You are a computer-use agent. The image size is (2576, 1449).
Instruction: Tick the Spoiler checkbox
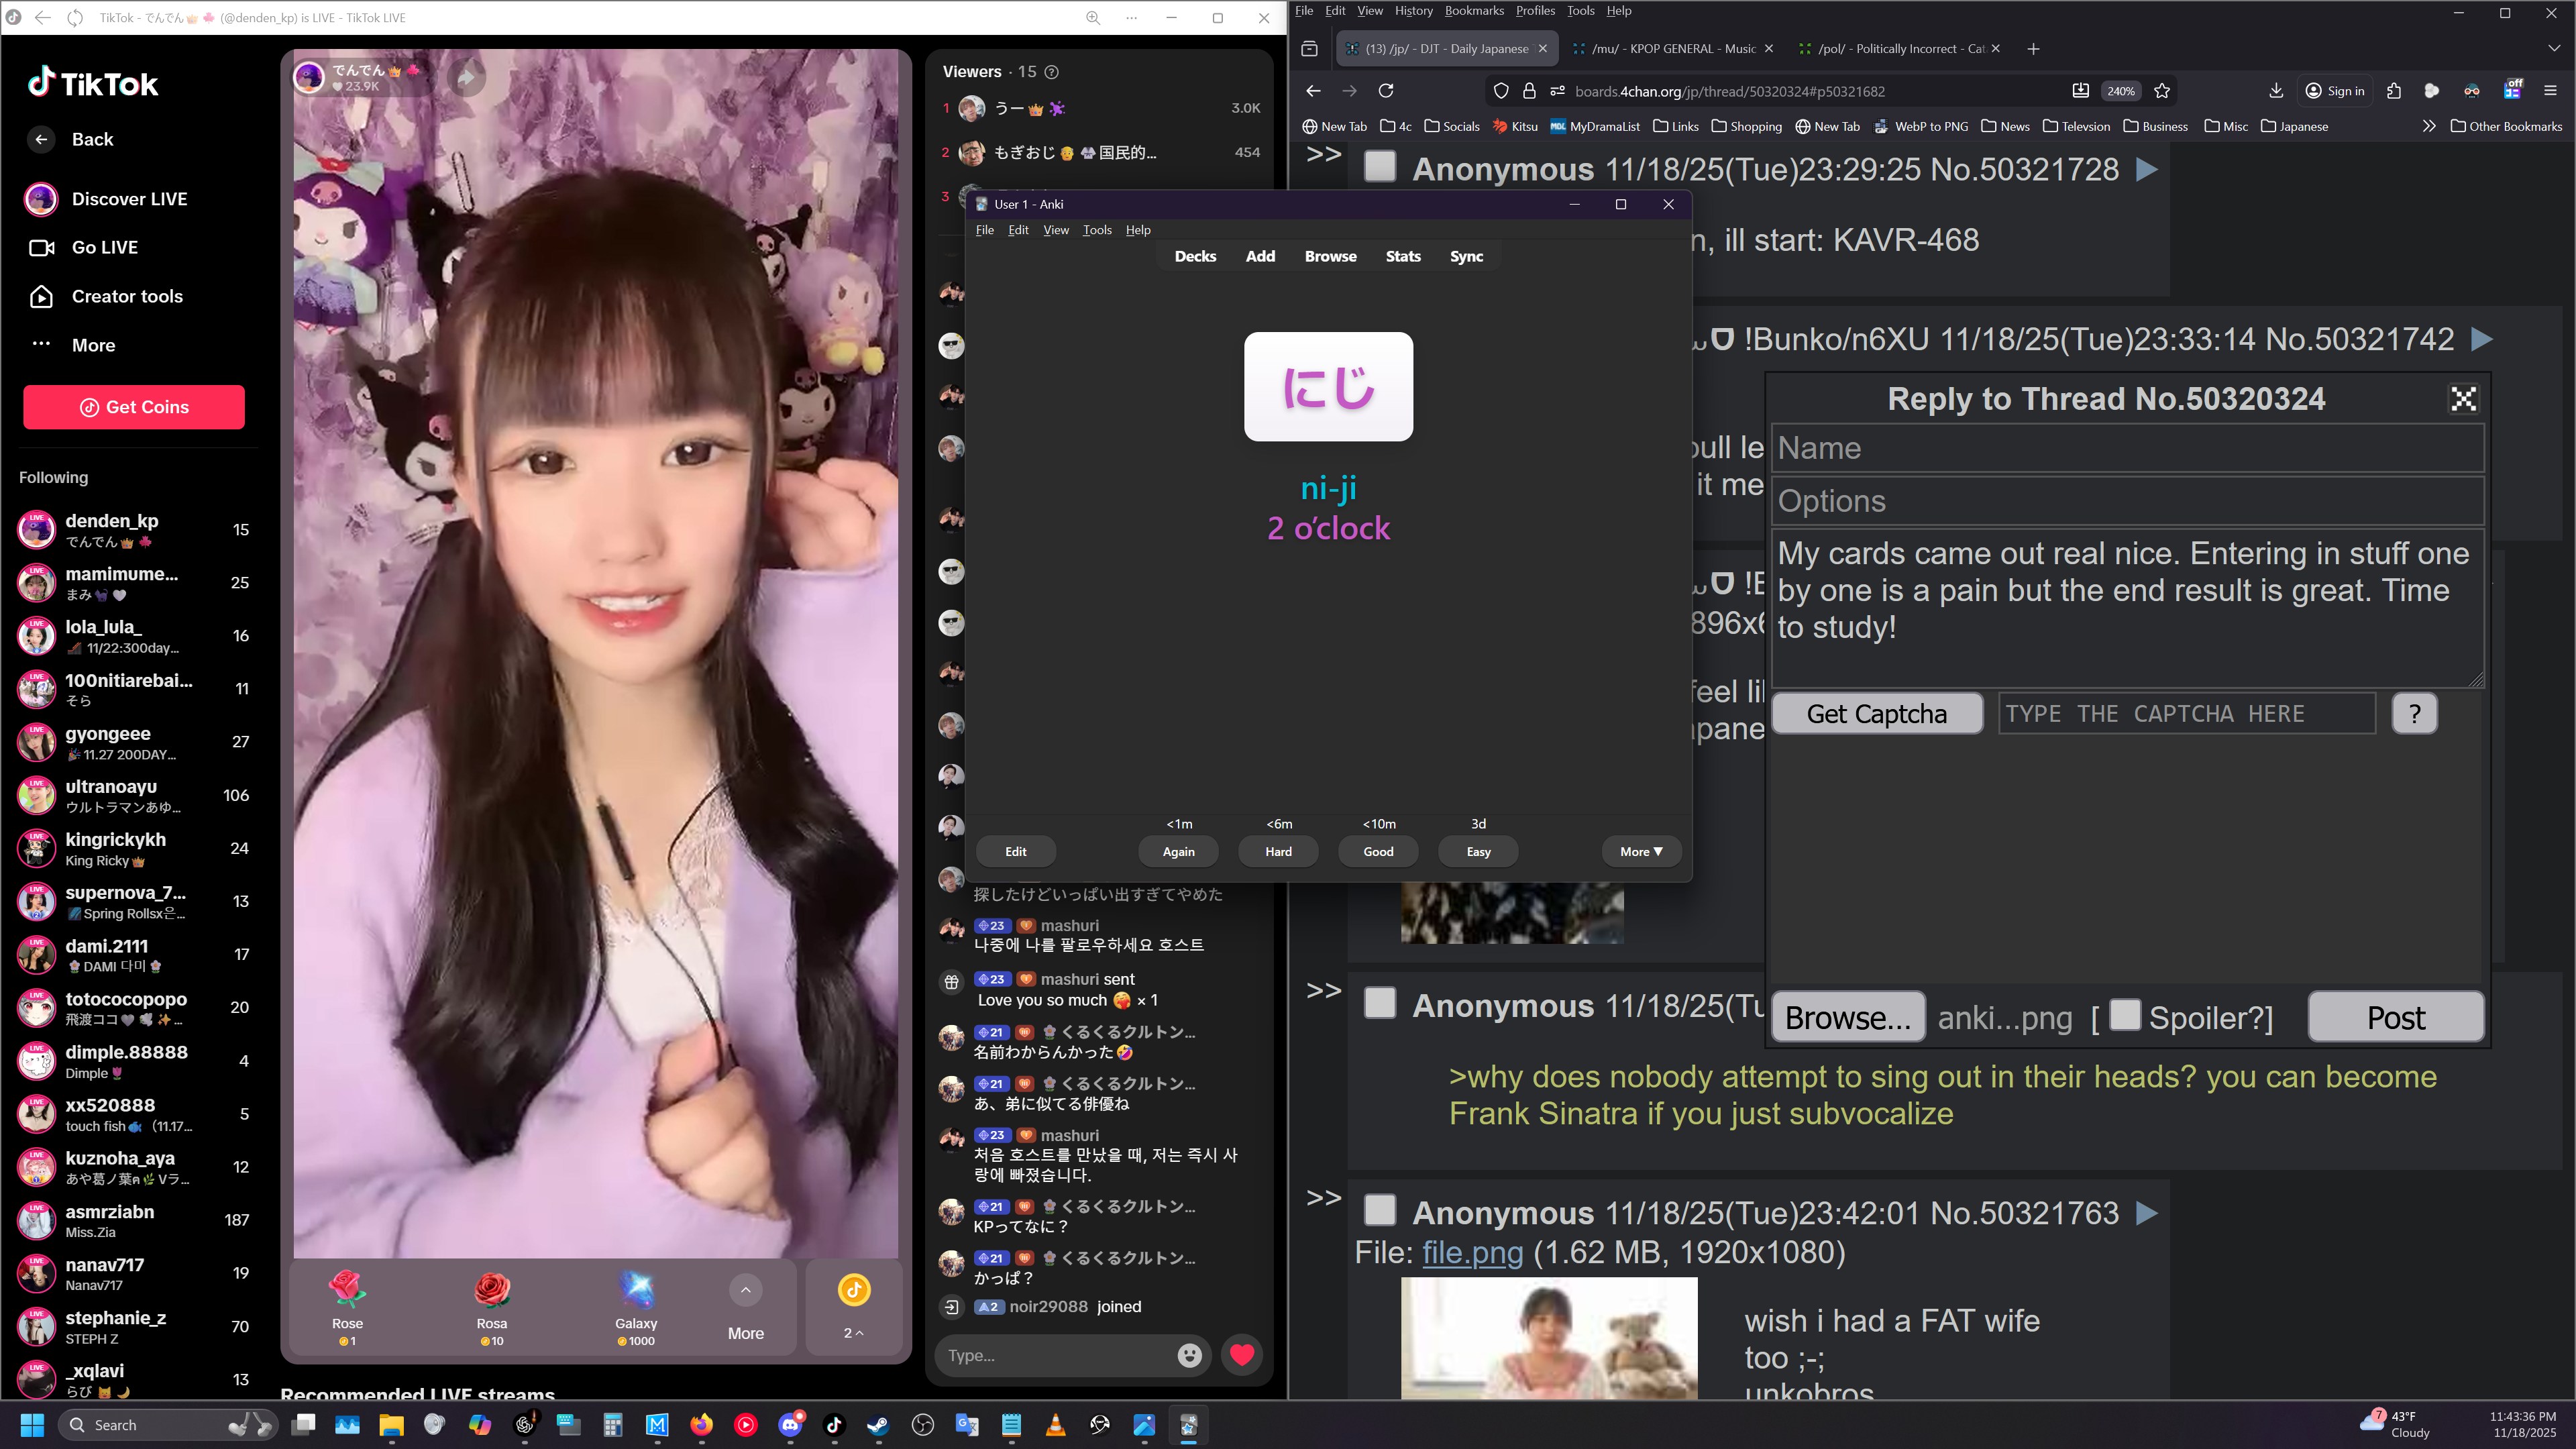click(x=2125, y=1015)
